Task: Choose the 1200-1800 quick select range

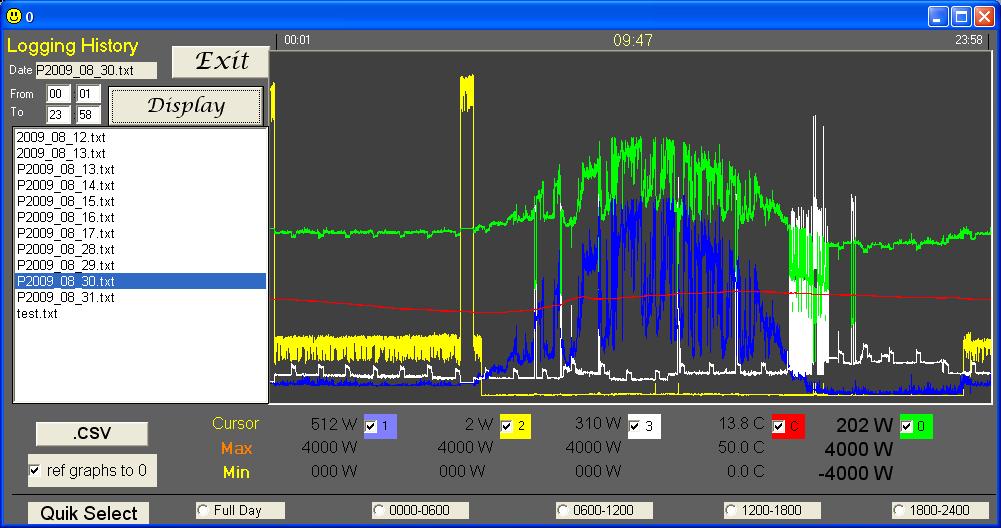Action: tap(731, 511)
